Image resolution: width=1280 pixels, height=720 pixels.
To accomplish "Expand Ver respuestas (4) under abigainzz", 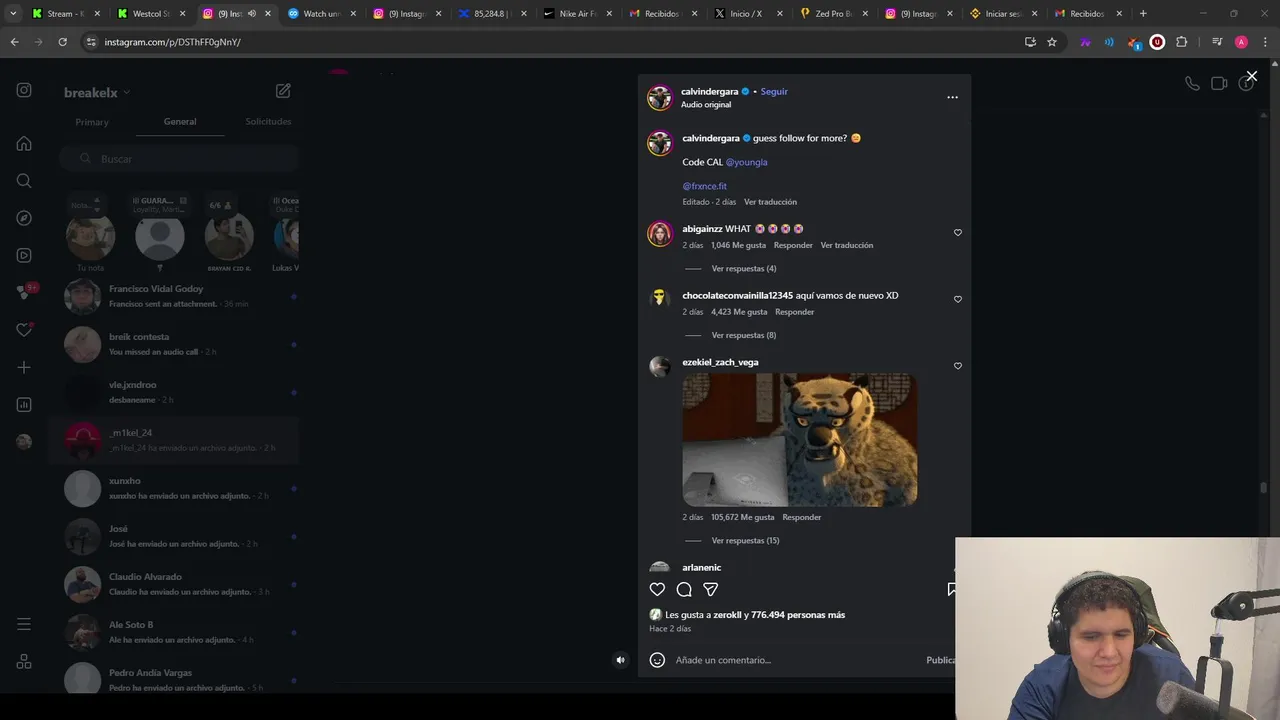I will pos(743,269).
